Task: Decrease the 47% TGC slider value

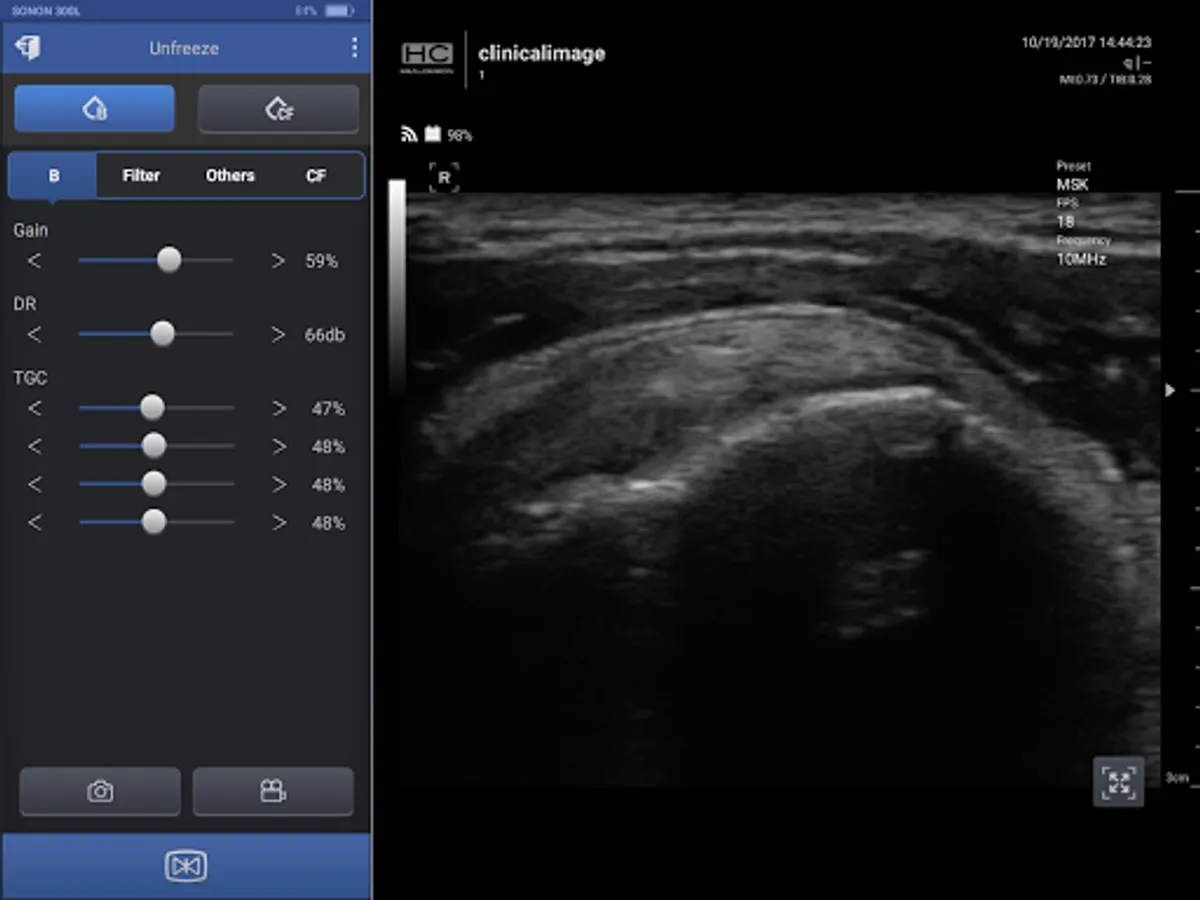Action: click(35, 409)
